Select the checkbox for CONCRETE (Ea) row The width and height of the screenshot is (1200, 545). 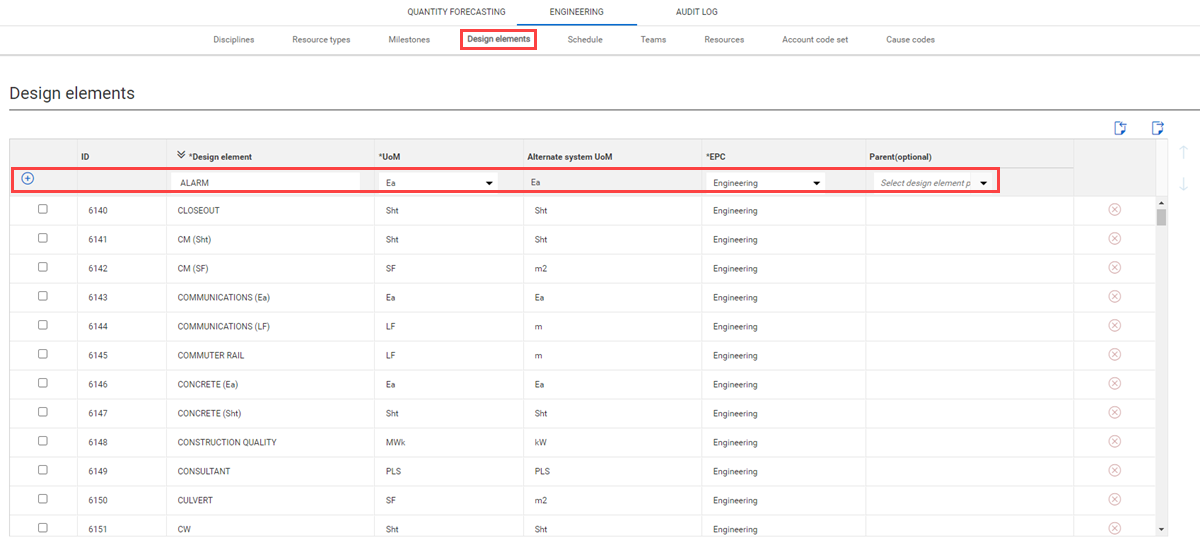tap(42, 384)
